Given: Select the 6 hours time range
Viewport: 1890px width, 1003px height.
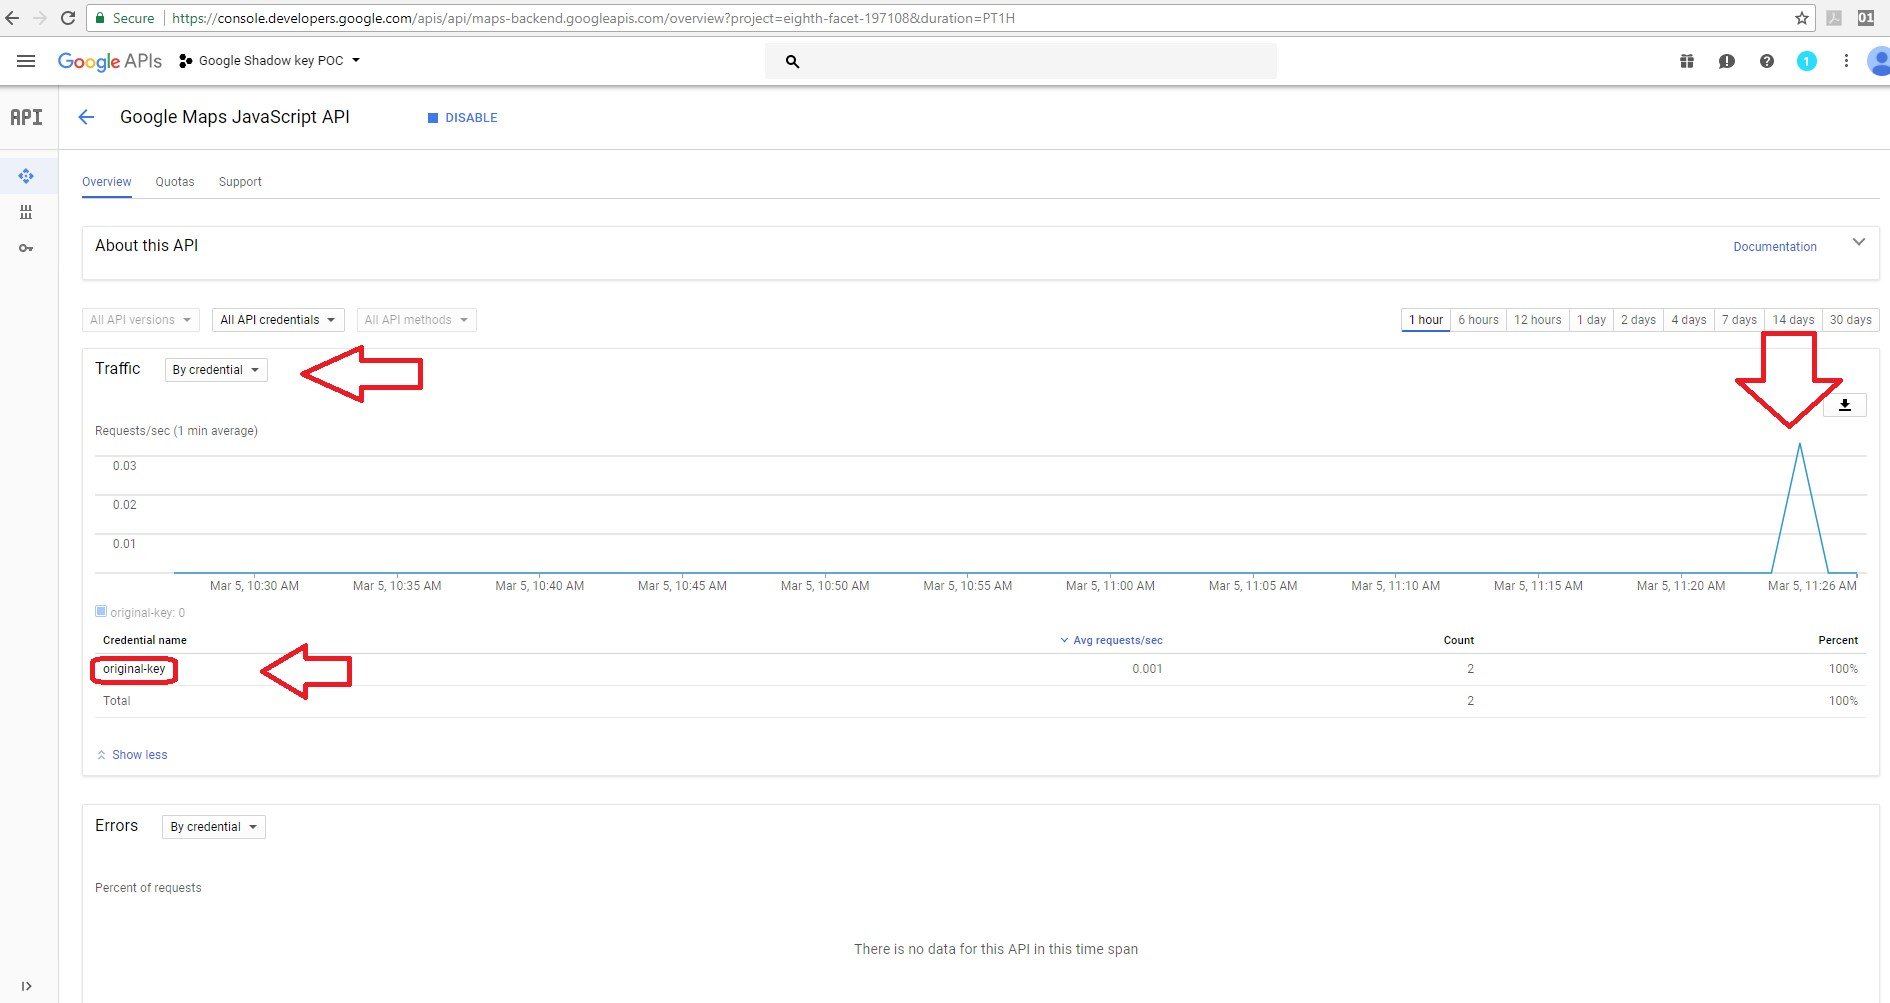Looking at the screenshot, I should point(1478,320).
